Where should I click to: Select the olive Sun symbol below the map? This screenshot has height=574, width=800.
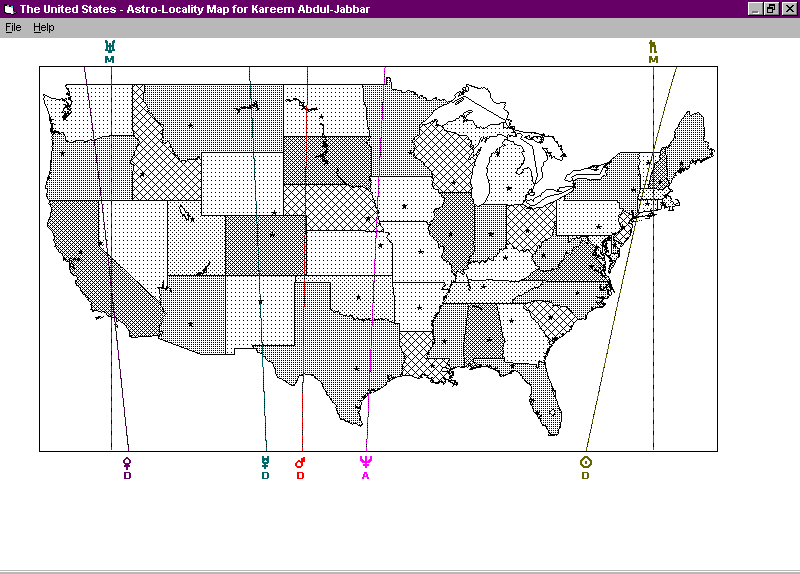pyautogui.click(x=586, y=462)
